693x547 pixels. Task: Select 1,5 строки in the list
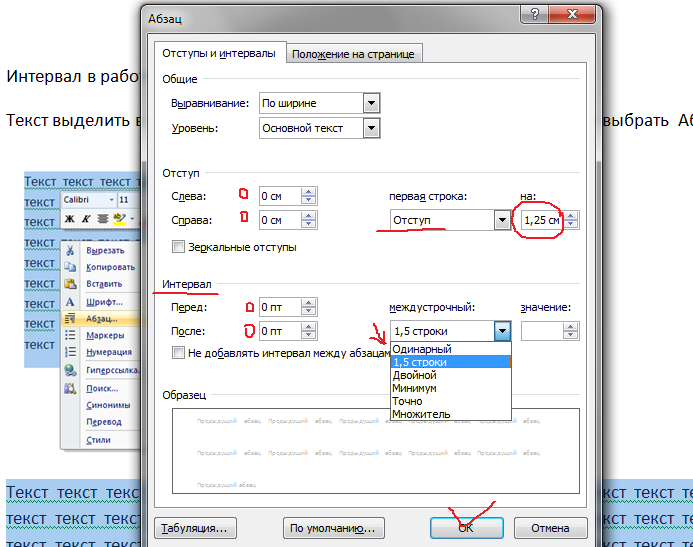pyautogui.click(x=451, y=362)
